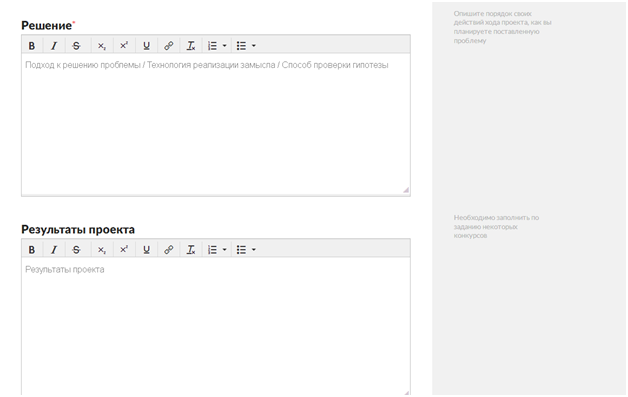Image resolution: width=628 pixels, height=397 pixels.
Task: Click the Результаты проекта text area
Action: (x=216, y=326)
